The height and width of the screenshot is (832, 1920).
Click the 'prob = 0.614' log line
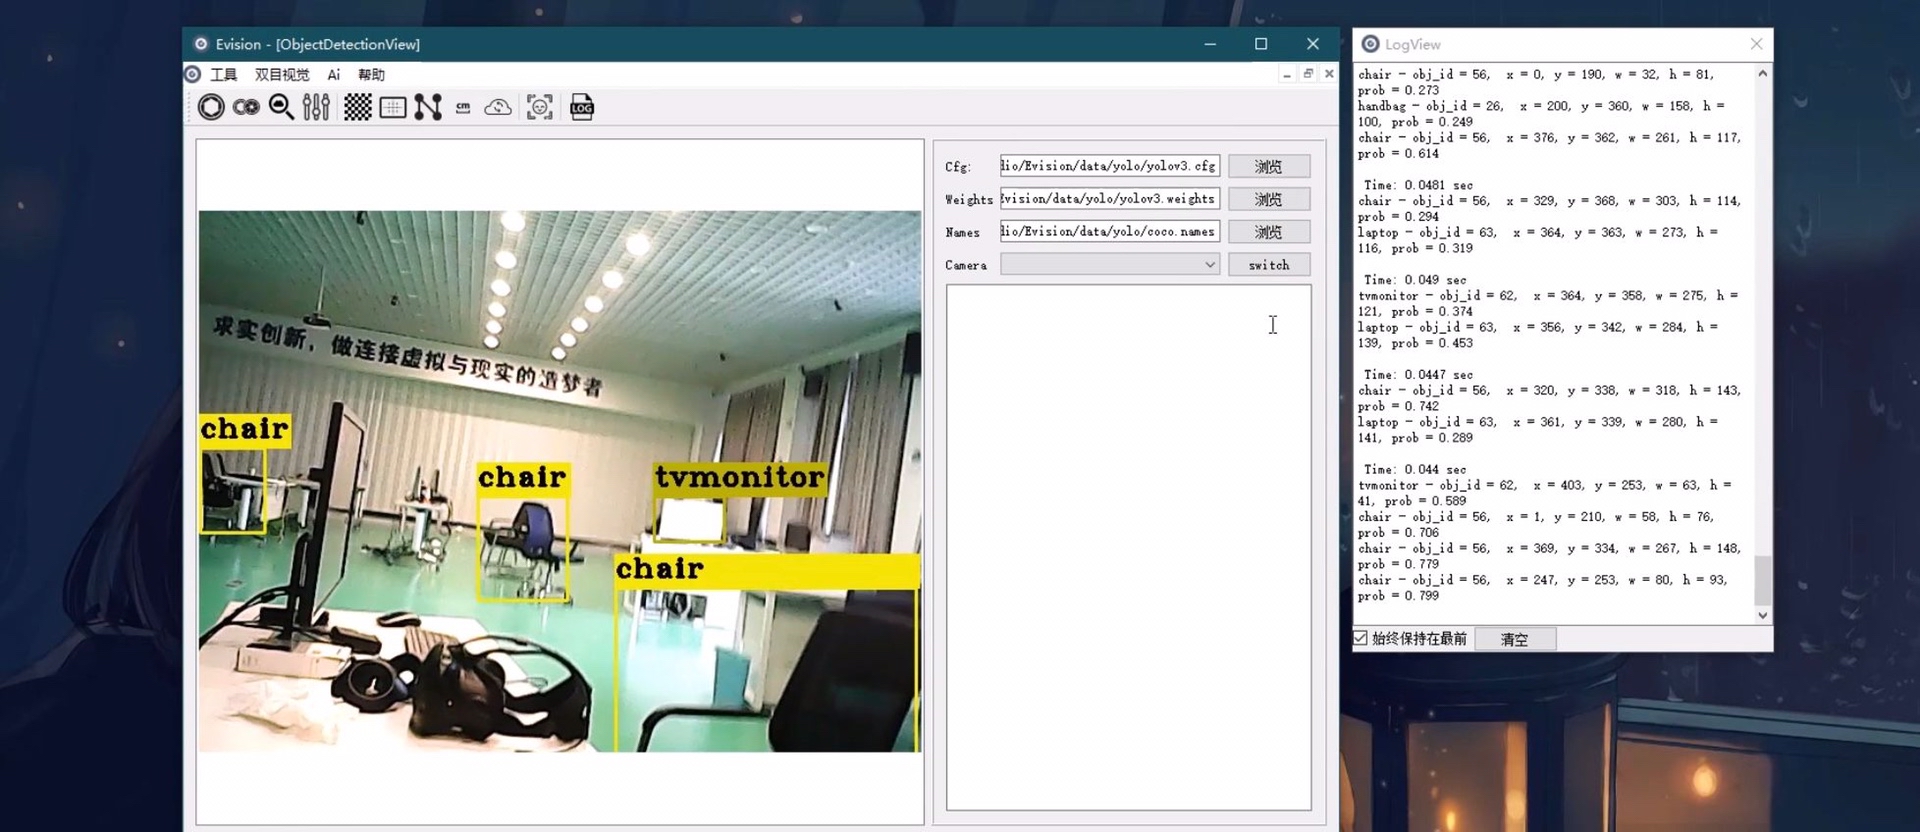pos(1398,154)
